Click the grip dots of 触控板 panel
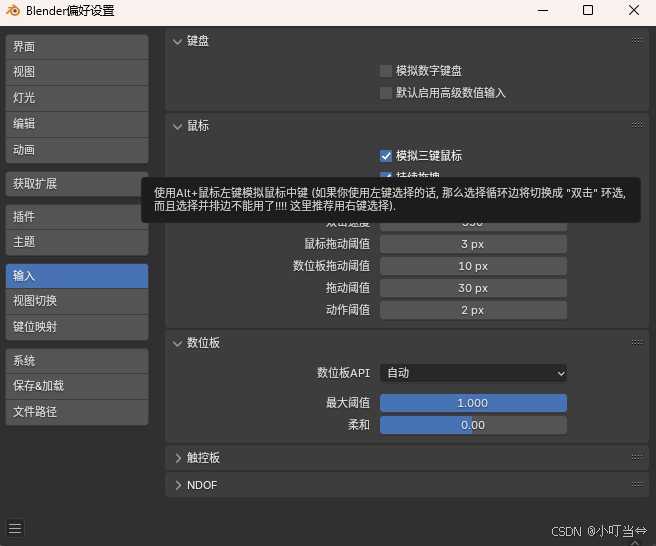The width and height of the screenshot is (656, 546). 637,457
